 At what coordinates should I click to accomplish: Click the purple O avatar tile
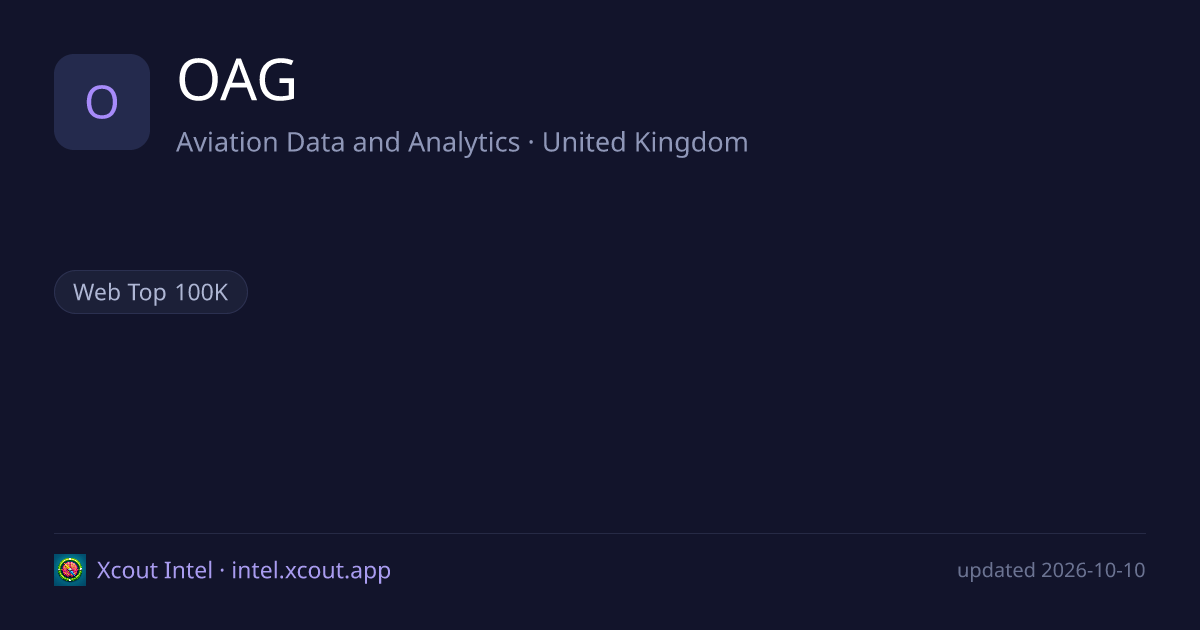click(102, 102)
